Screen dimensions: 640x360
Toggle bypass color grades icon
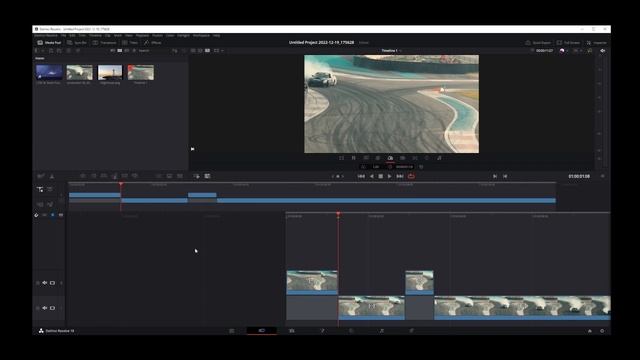562,51
